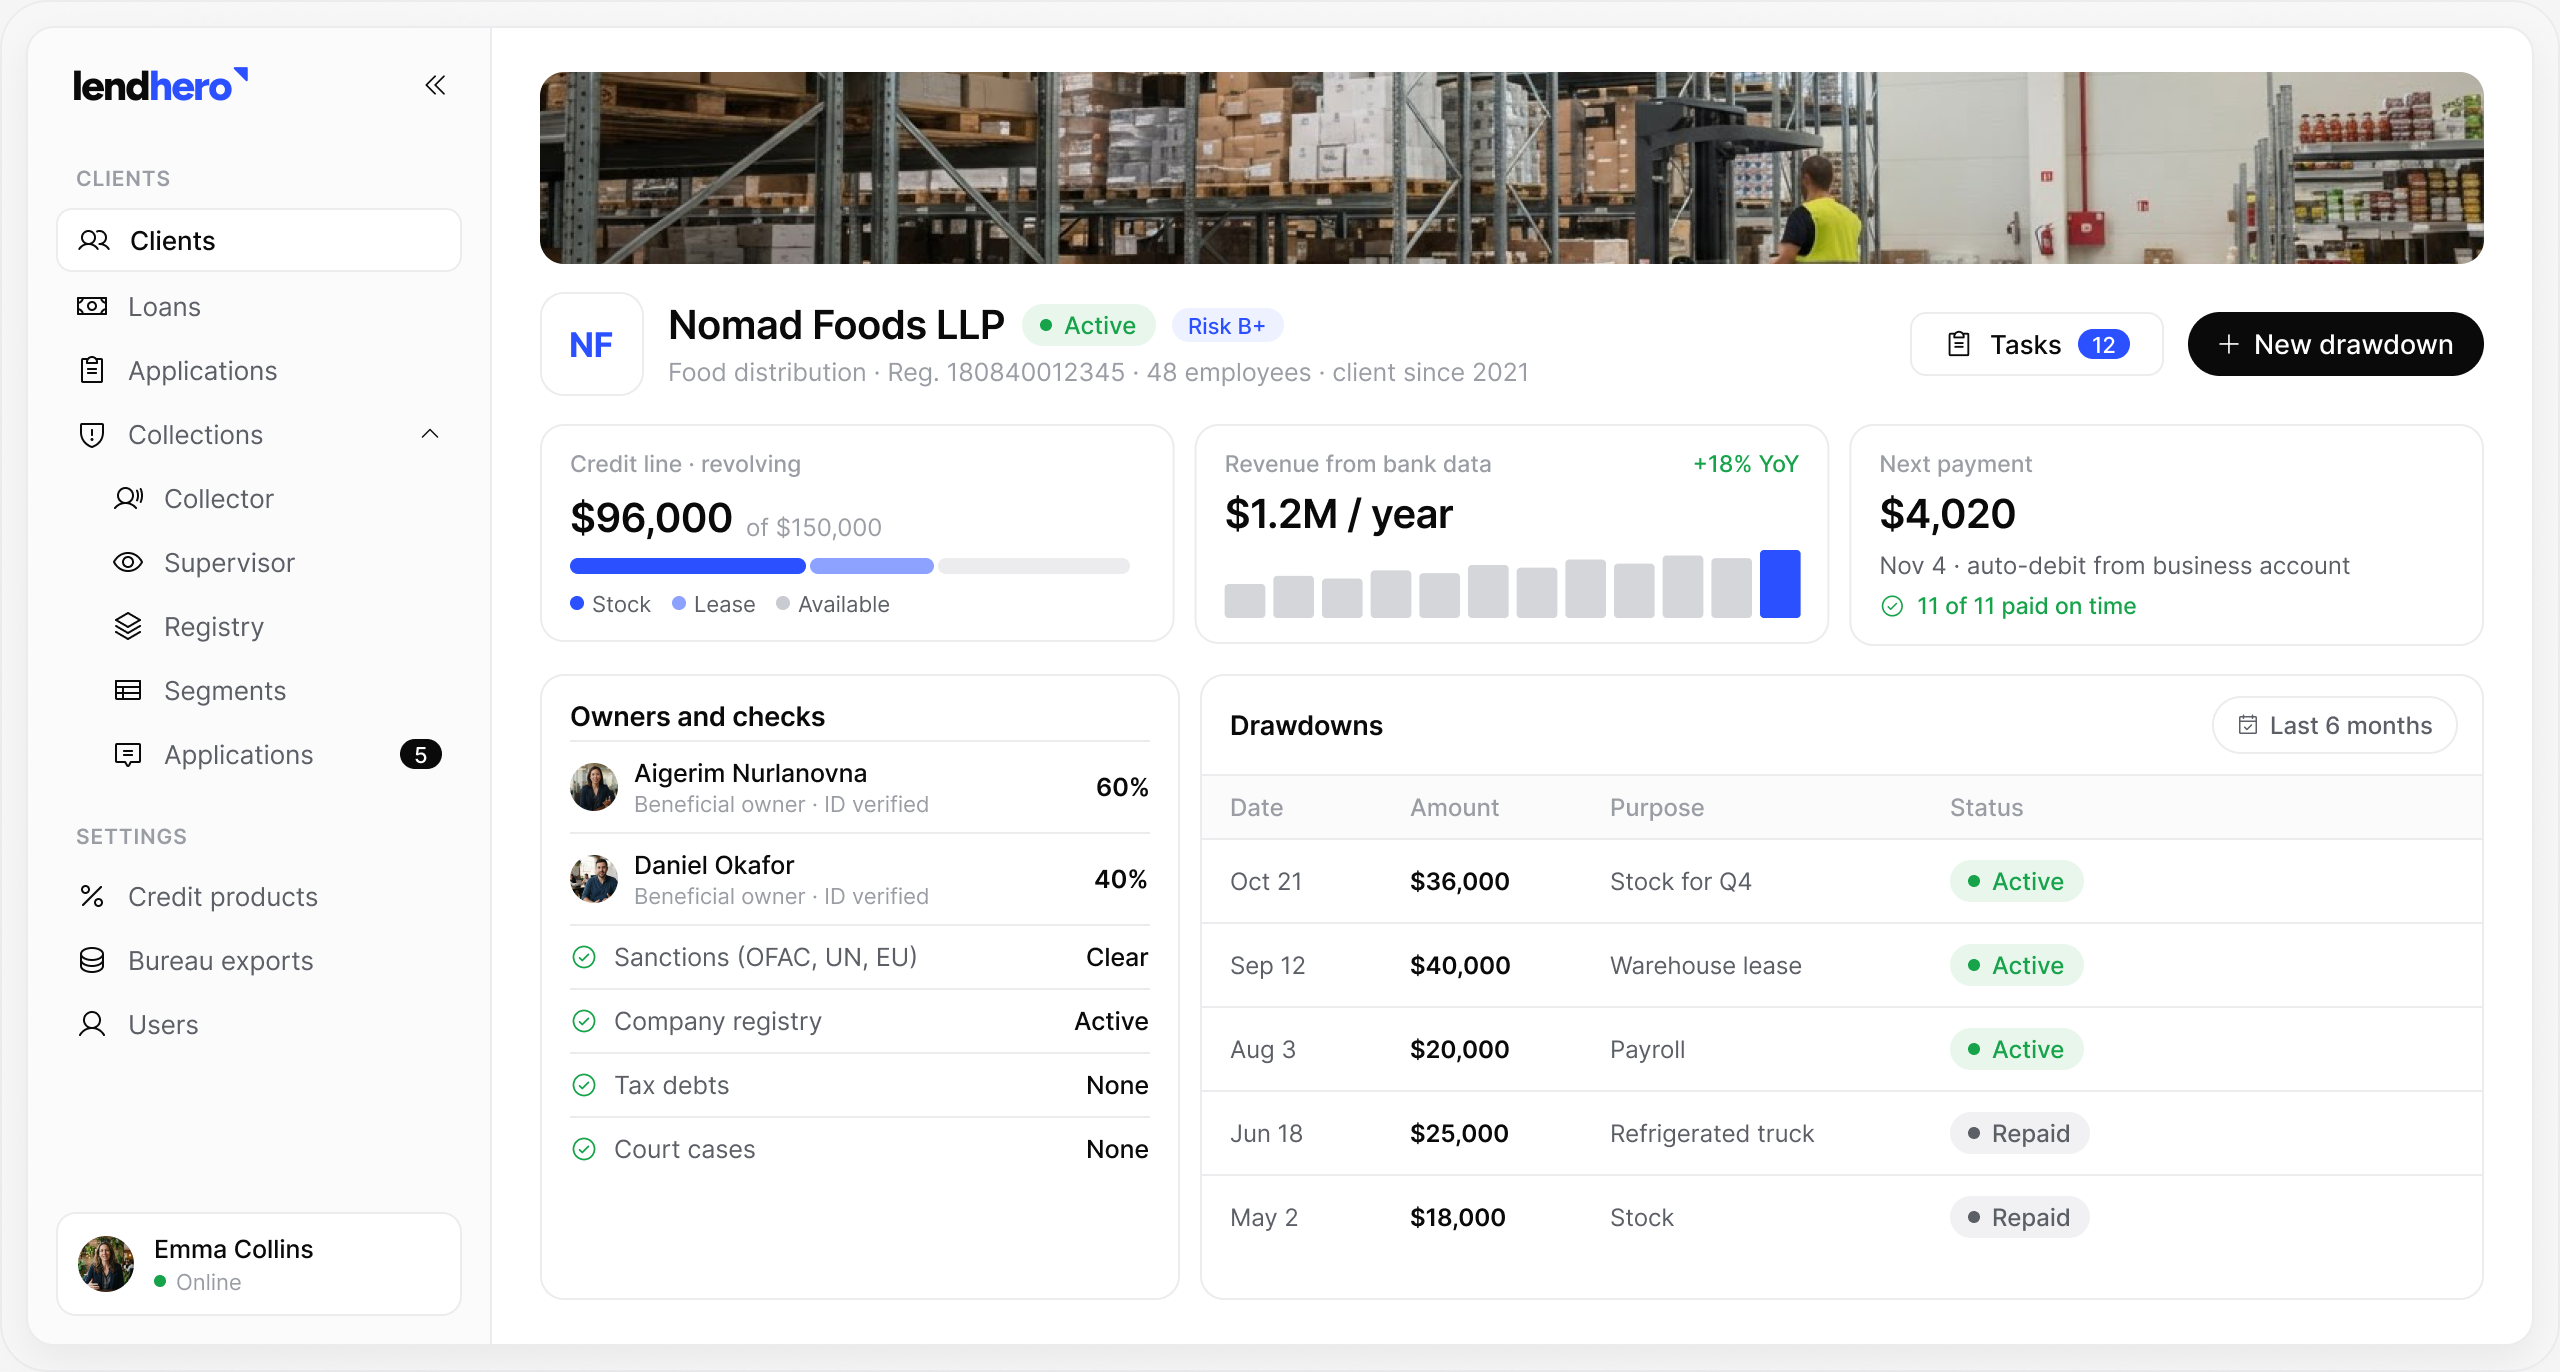
Task: Go to Supervisor under Collections
Action: coord(259,562)
